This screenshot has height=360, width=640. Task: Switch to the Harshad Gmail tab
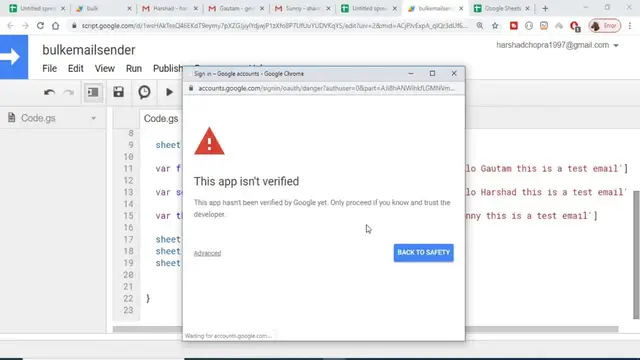pyautogui.click(x=170, y=8)
